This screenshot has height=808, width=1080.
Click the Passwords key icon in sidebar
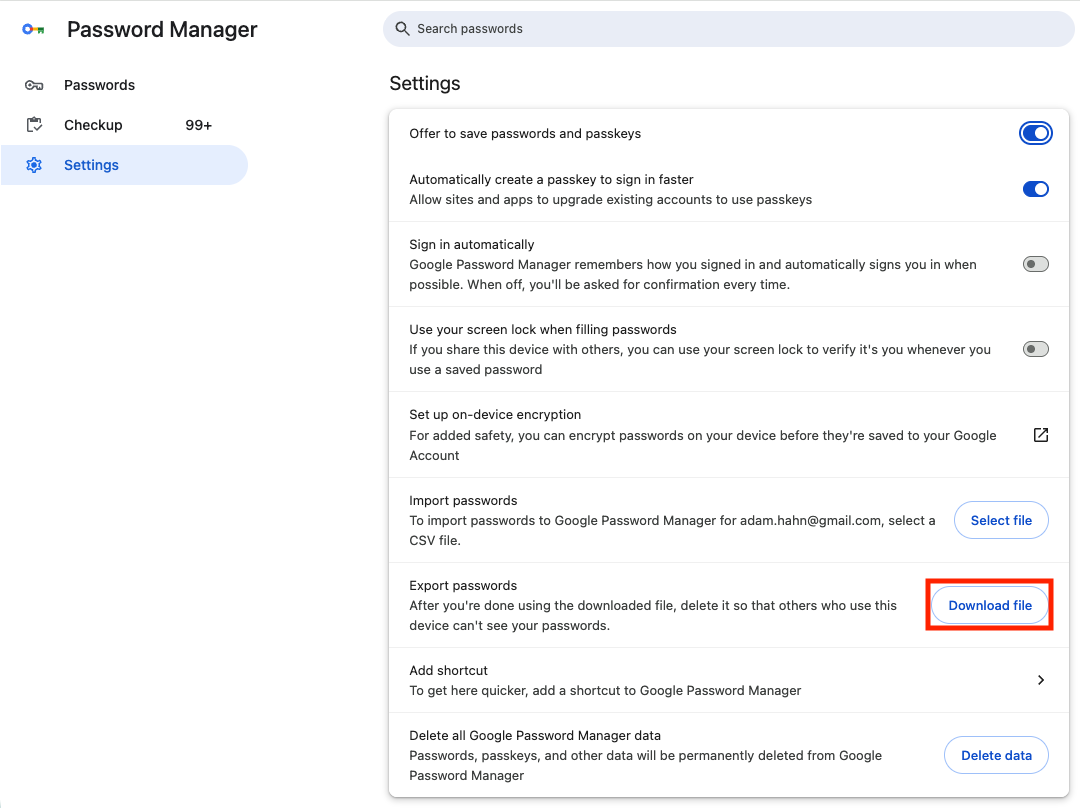point(34,85)
